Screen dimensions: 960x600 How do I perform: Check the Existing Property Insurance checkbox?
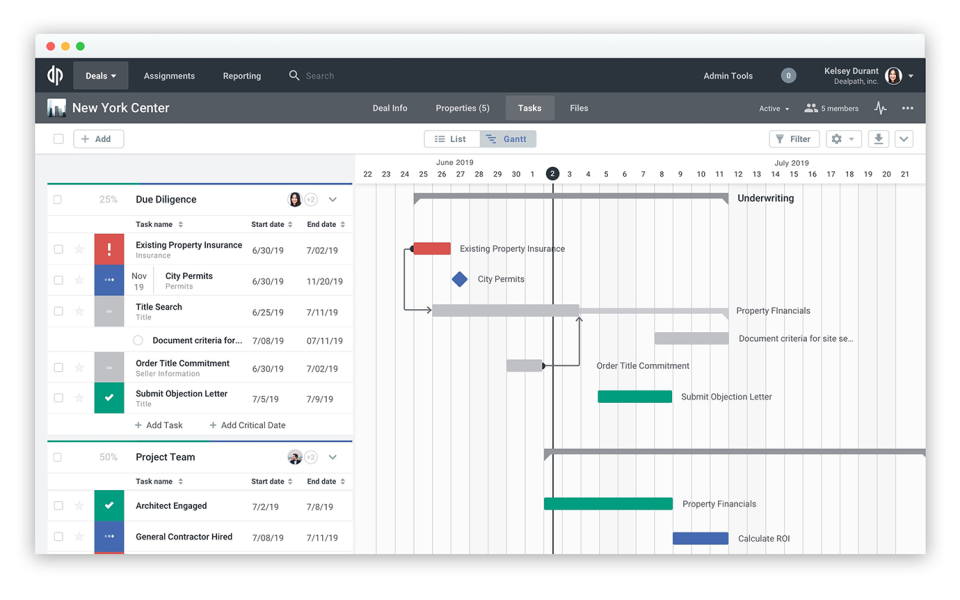click(58, 249)
